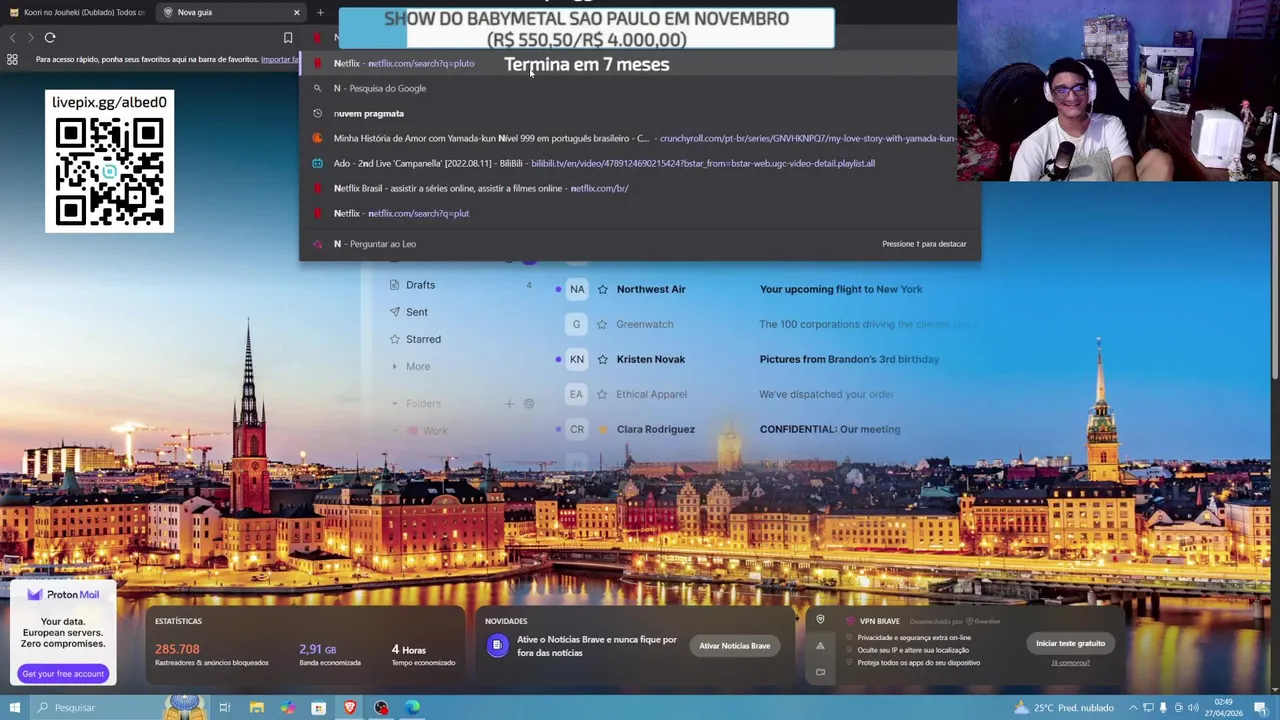Select N - Perguntar ao Leo suggestion
This screenshot has height=720, width=1280.
coord(640,244)
